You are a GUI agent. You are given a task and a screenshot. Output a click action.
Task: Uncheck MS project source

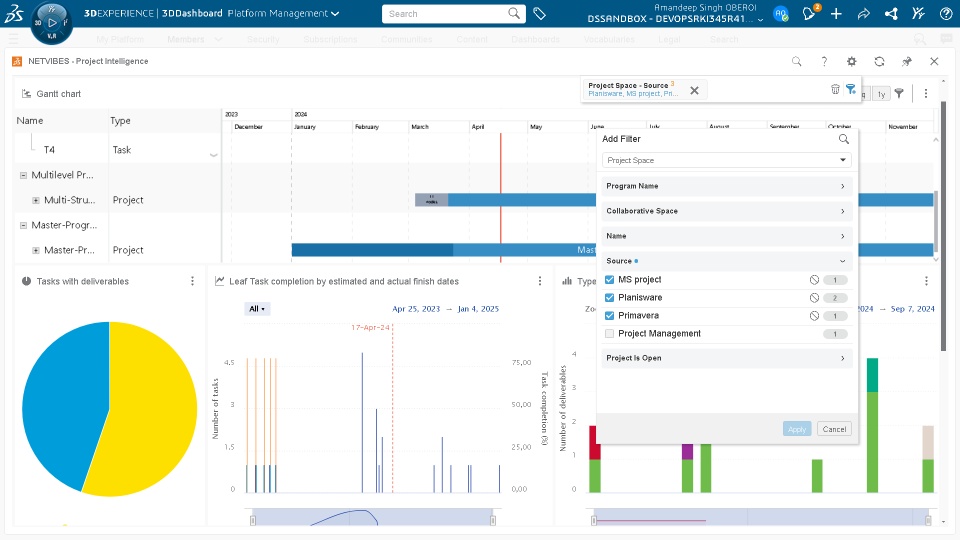[609, 280]
